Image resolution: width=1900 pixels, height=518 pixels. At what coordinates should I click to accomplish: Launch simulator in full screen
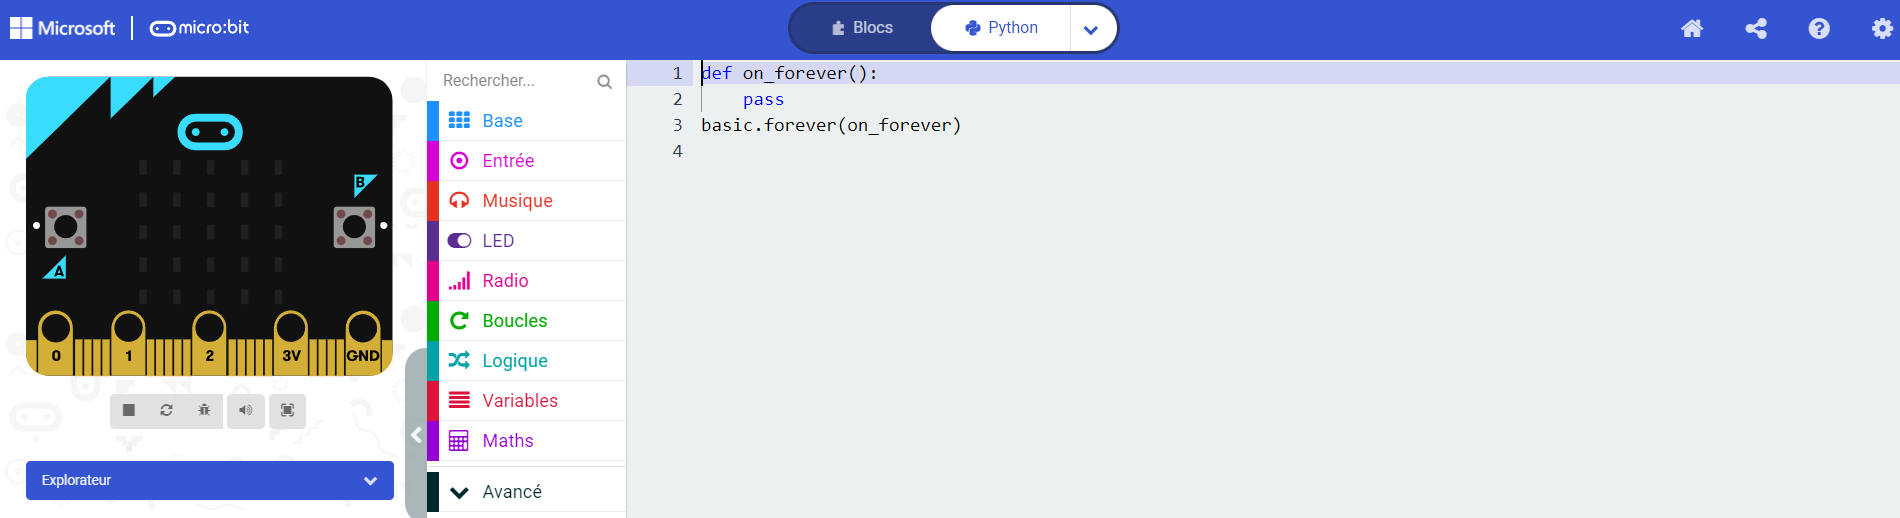point(288,410)
